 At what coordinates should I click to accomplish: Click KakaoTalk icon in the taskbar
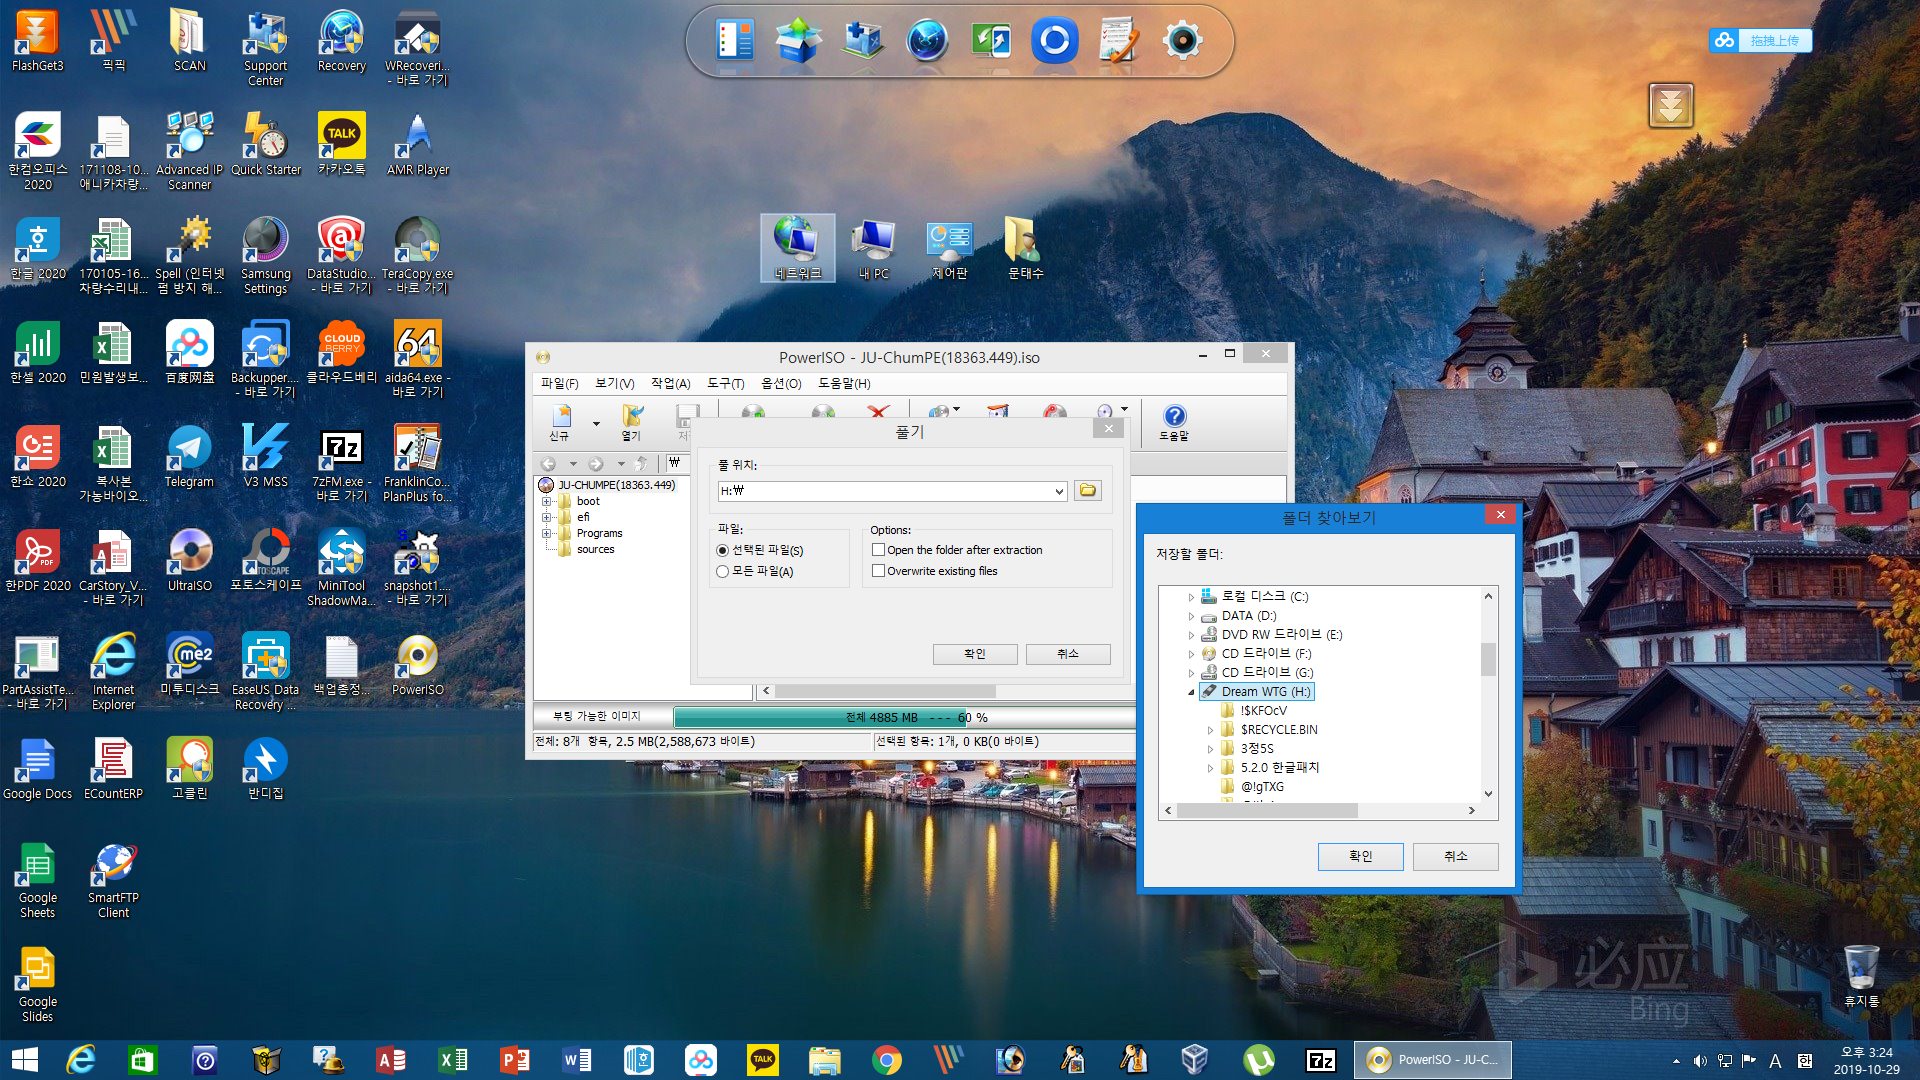[763, 1060]
